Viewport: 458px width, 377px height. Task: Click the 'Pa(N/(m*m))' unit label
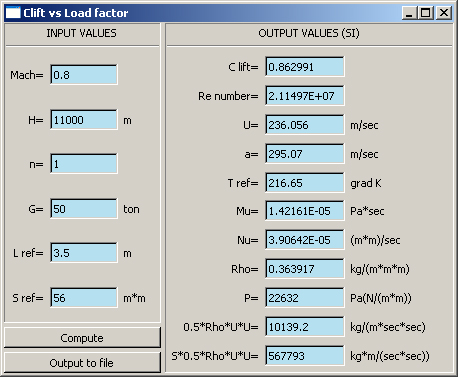coord(381,298)
